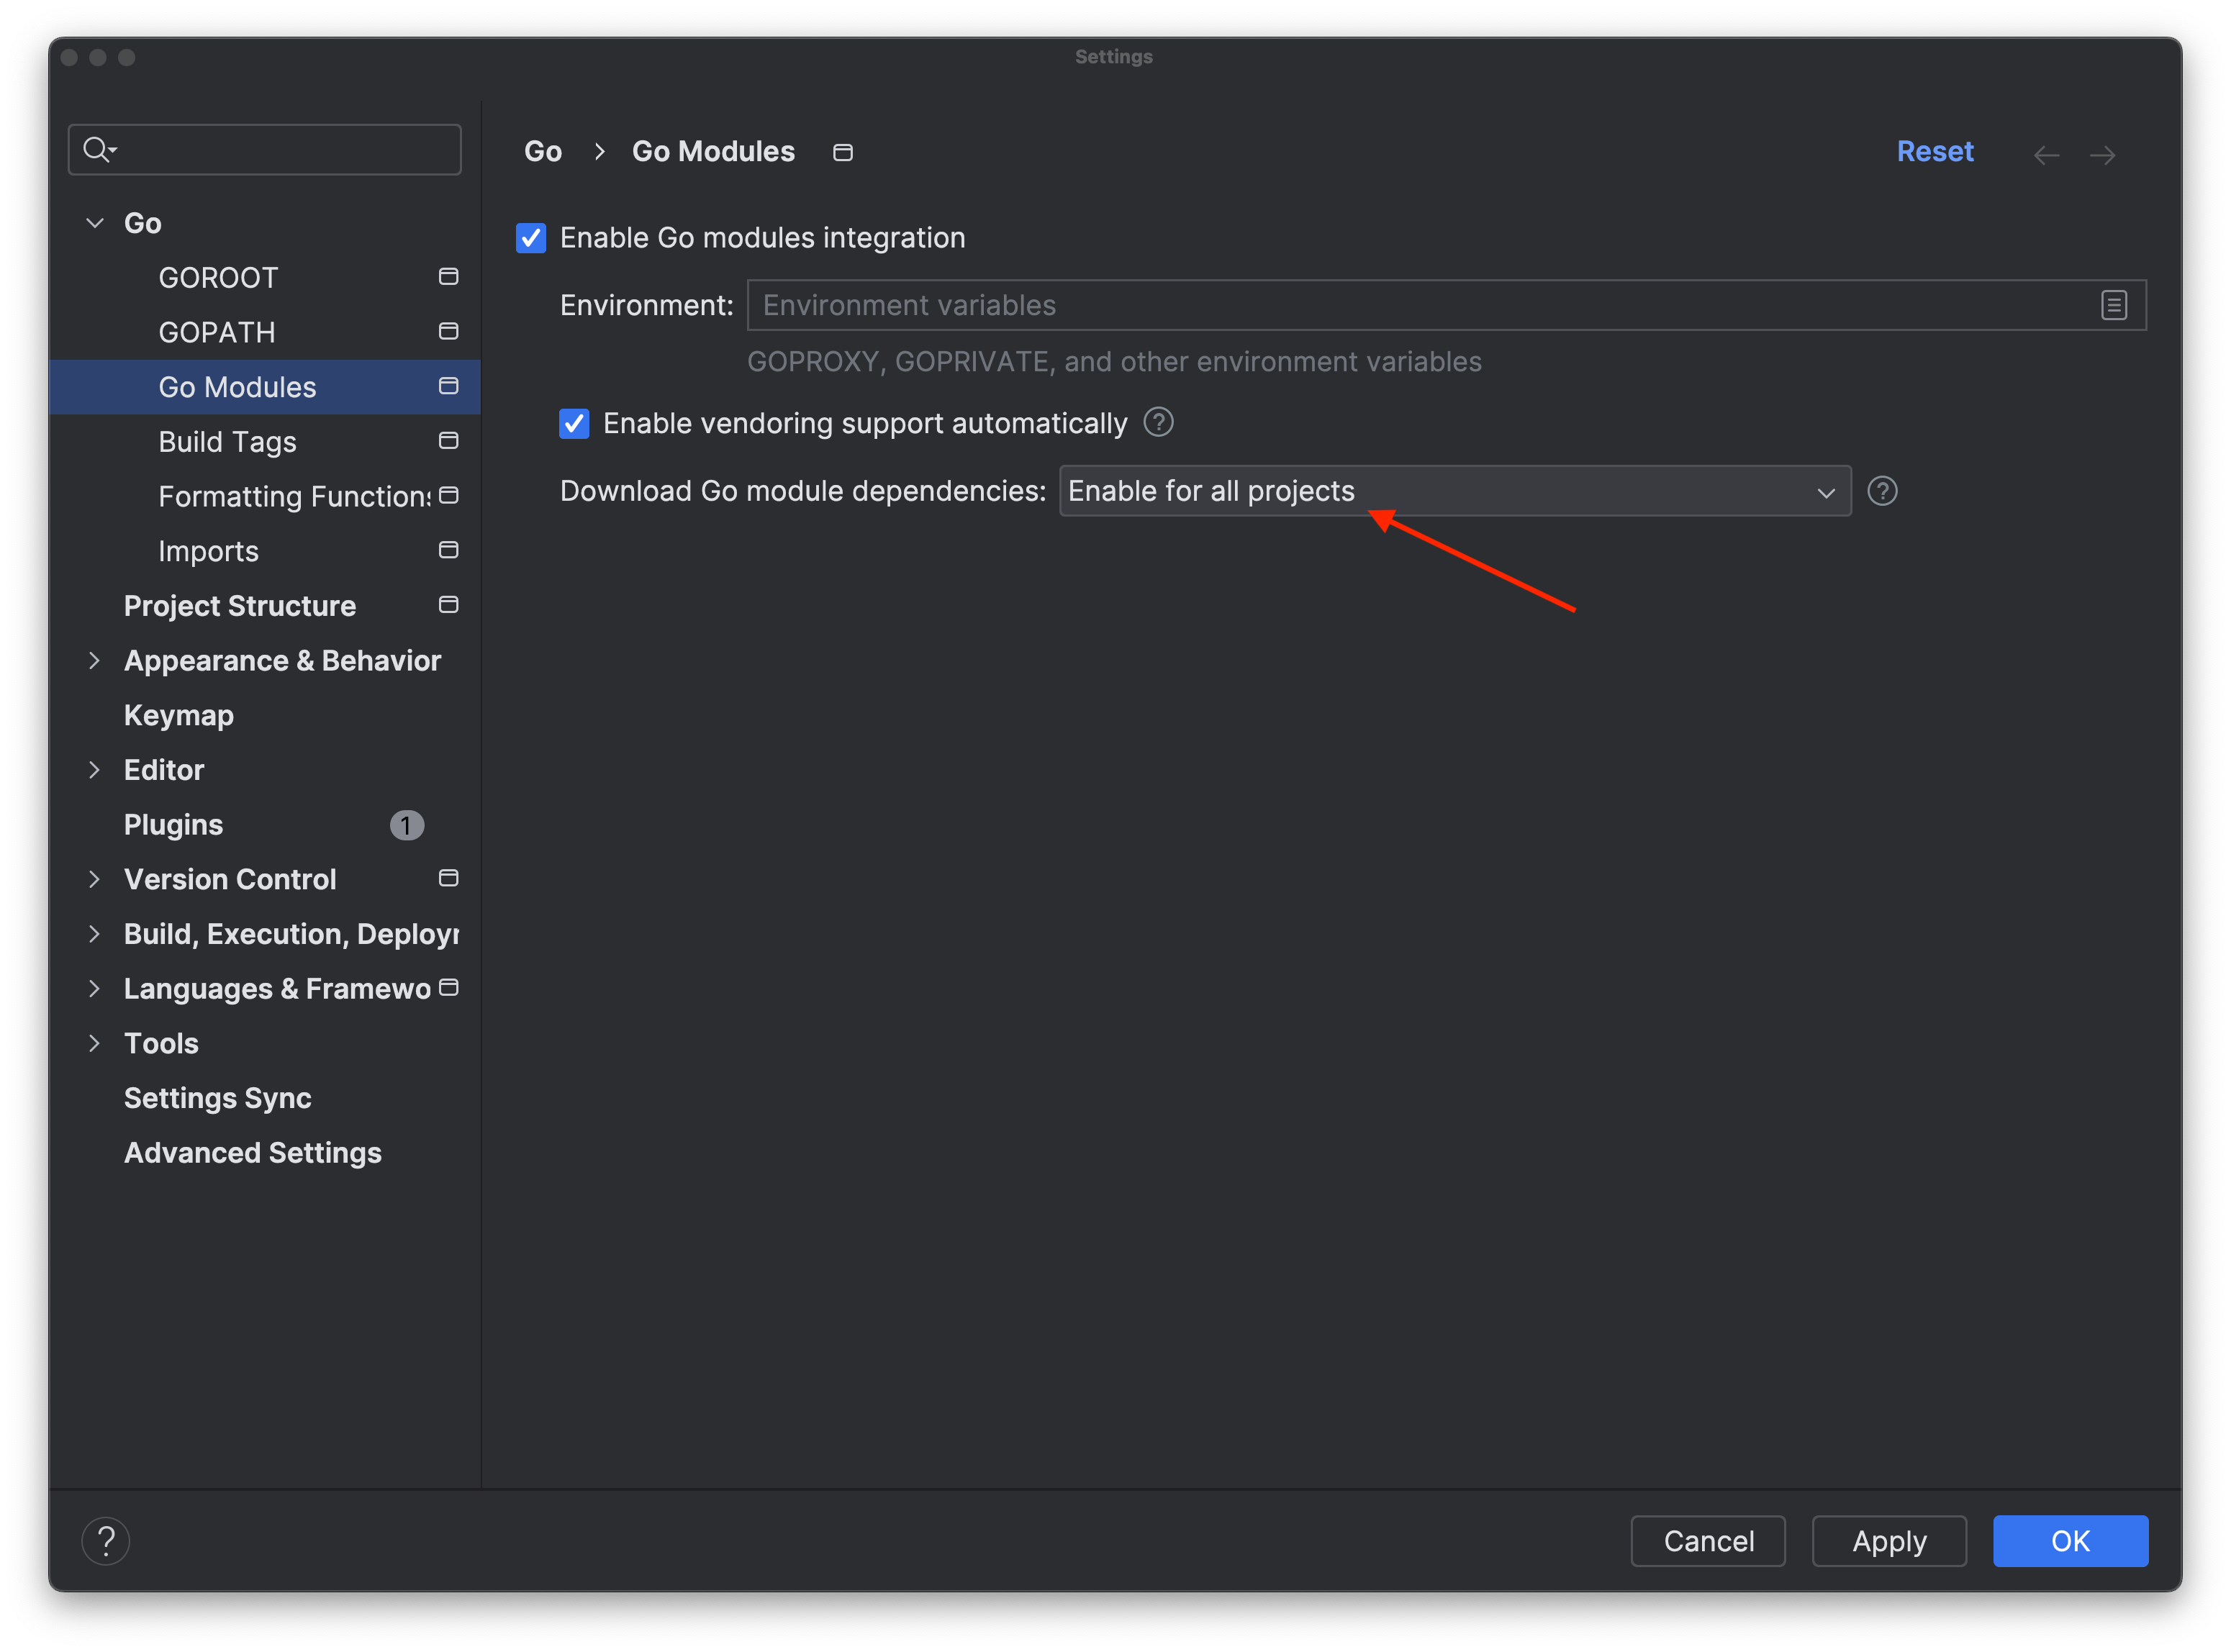Click the GOROOT settings icon

coord(448,276)
